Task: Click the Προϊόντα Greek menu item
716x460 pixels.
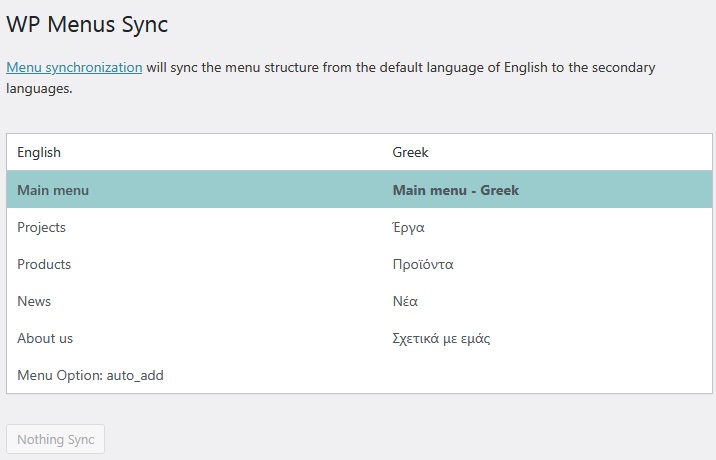Action: click(423, 264)
